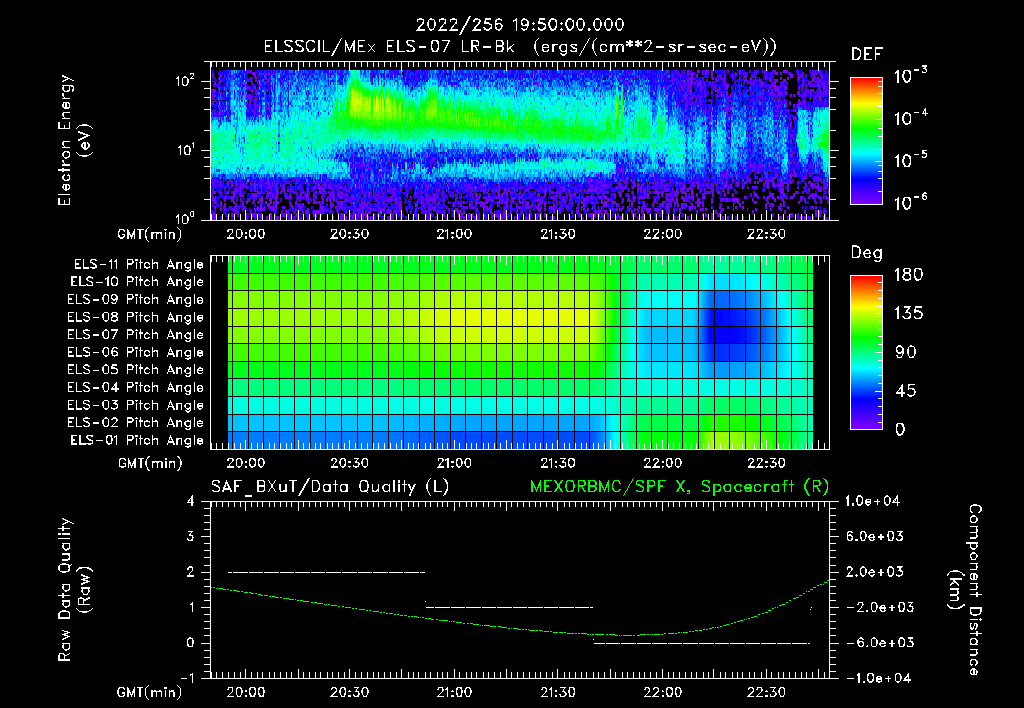Click the 21:00 time tick under the pitch angle panel
Screen dimensions: 1024x708
(454, 463)
